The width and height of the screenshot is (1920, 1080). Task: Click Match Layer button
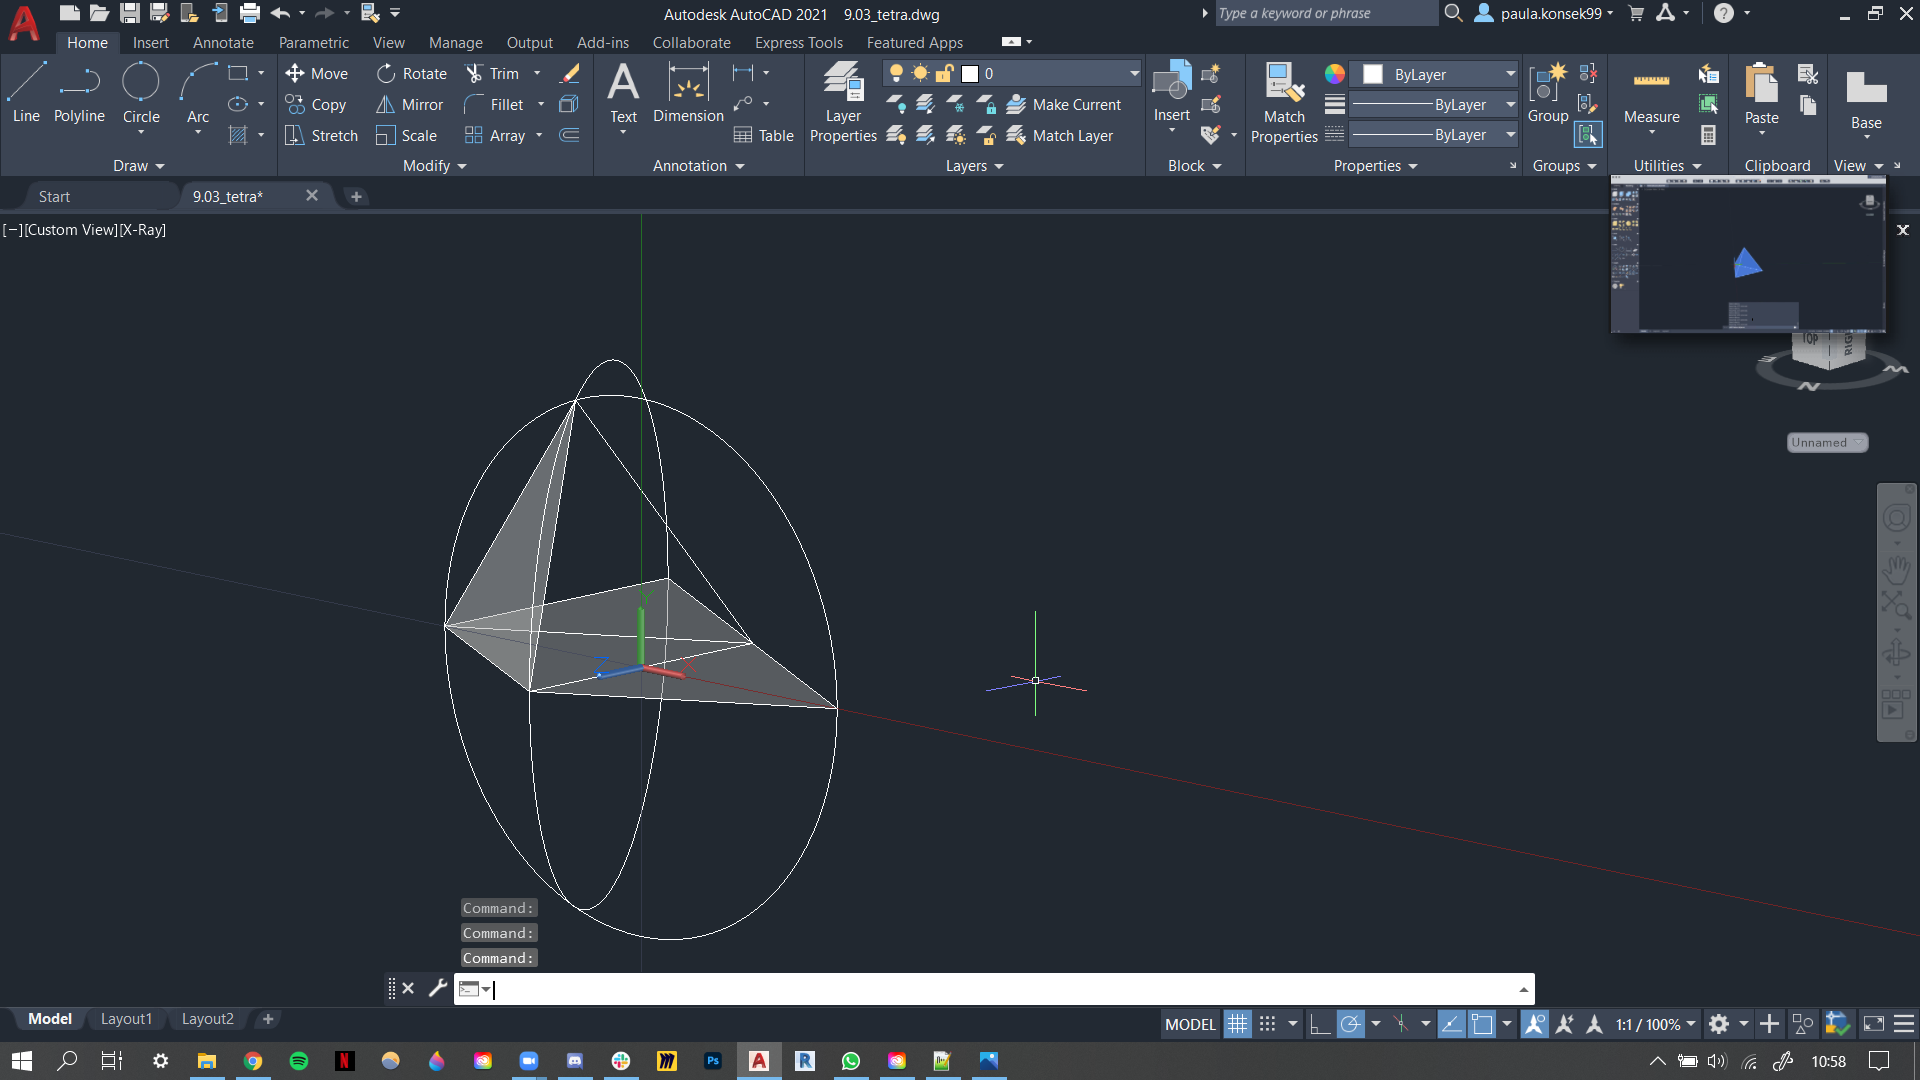pos(1060,135)
